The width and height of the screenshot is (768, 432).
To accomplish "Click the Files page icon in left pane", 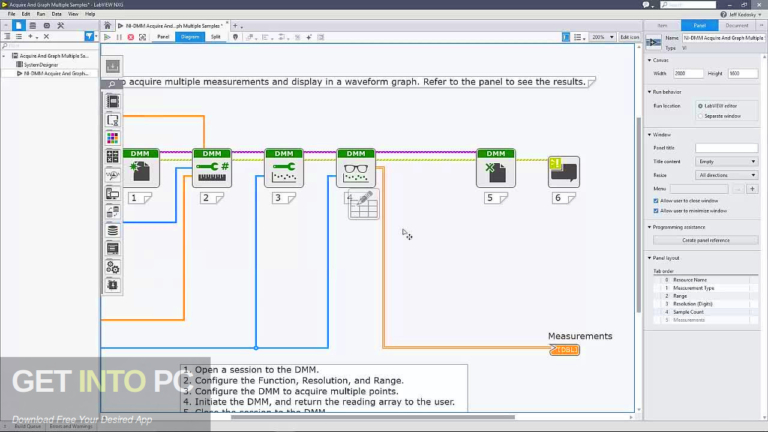I will point(19,25).
